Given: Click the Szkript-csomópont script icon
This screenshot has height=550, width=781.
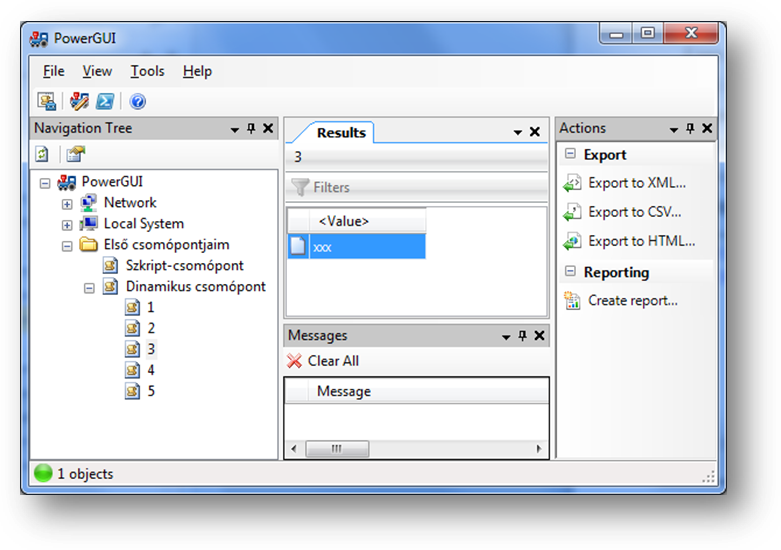Looking at the screenshot, I should tap(111, 266).
